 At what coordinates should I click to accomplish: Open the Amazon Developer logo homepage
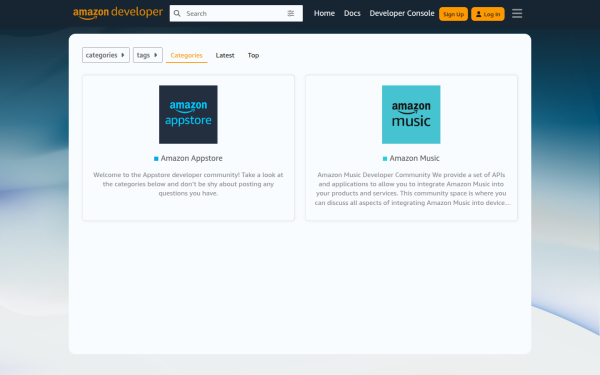coord(118,13)
